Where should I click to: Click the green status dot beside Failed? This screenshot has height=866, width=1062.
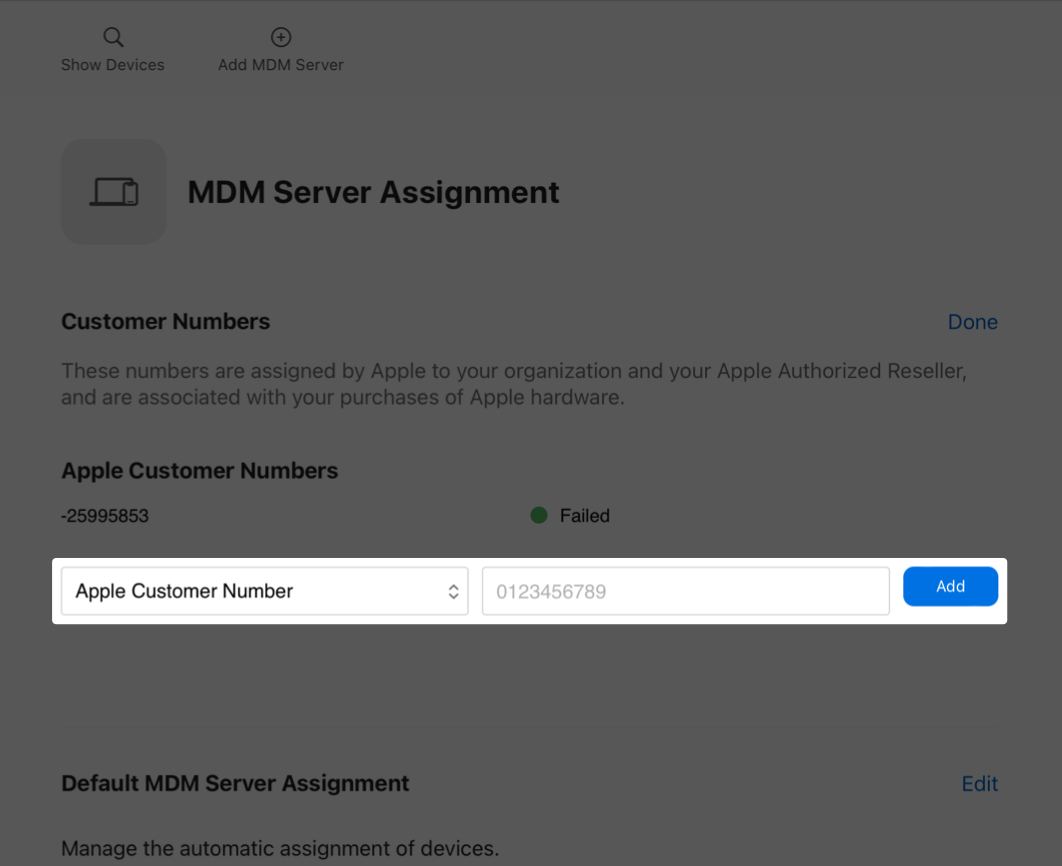539,516
